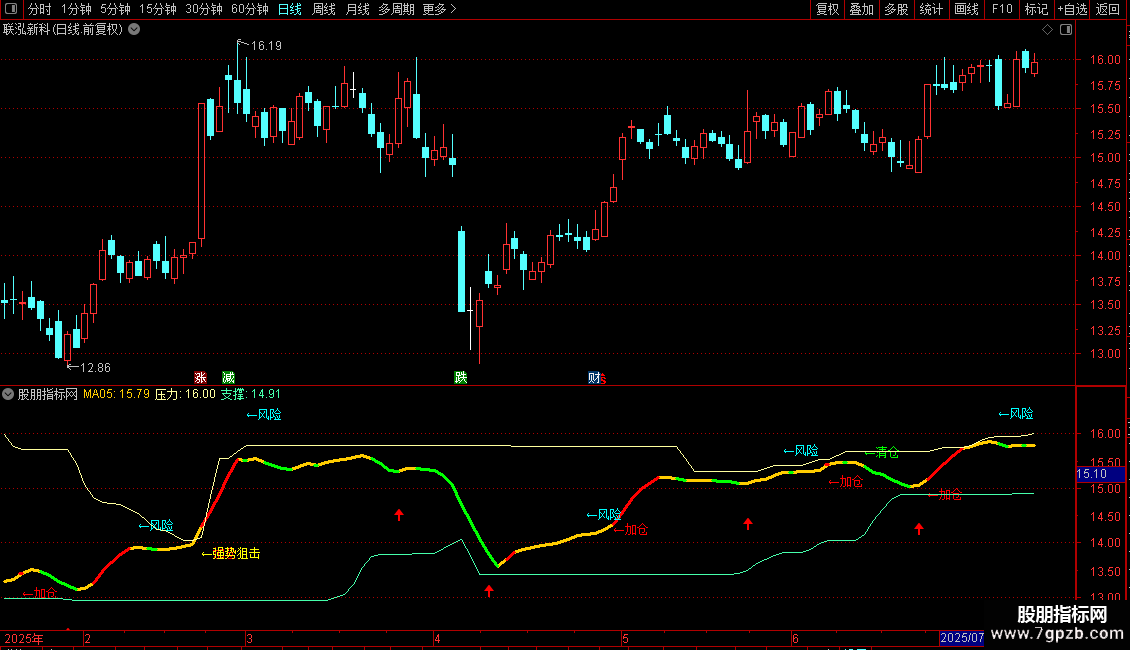1130x650 pixels.
Task: Open the 多股 multi-stock view
Action: pyautogui.click(x=897, y=9)
